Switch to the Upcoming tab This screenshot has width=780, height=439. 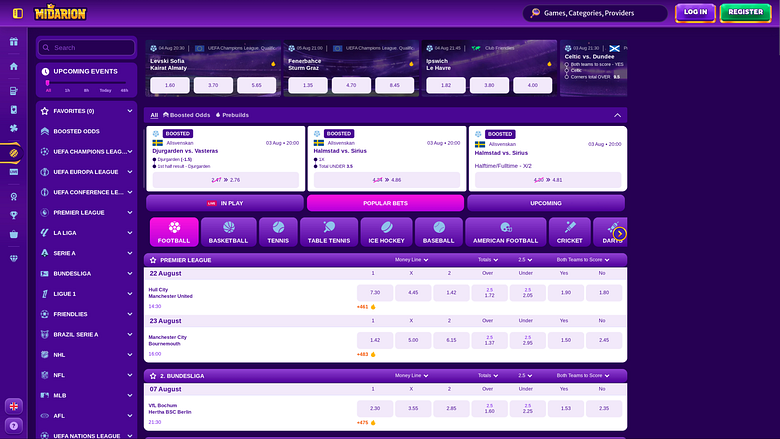pos(546,203)
